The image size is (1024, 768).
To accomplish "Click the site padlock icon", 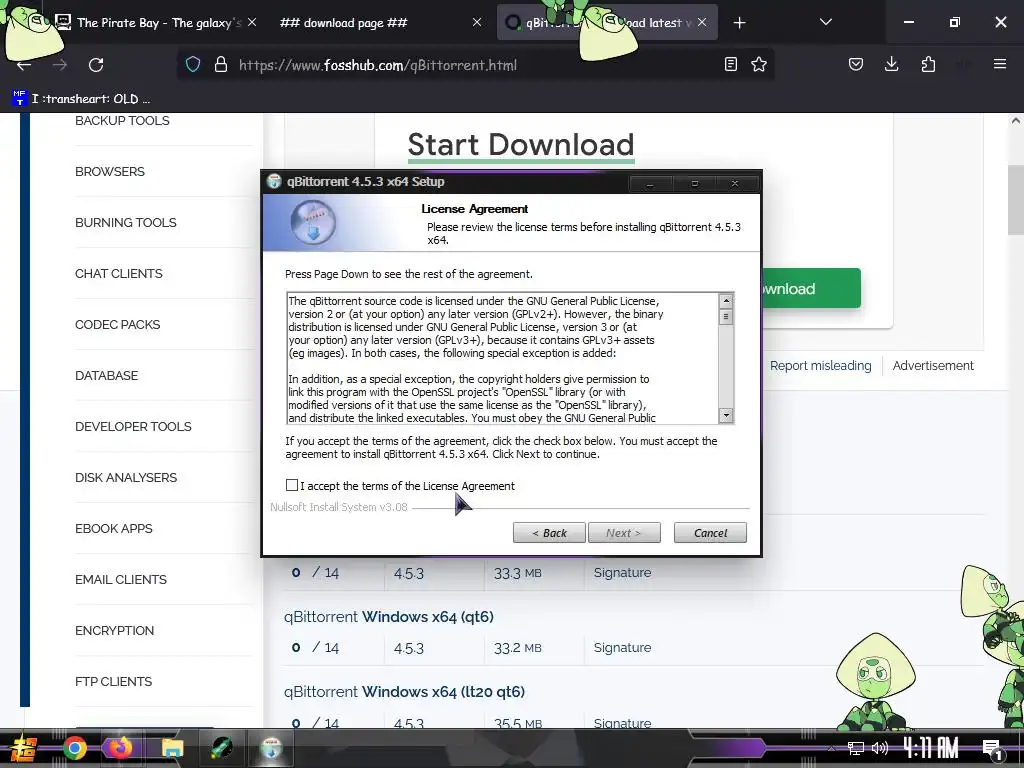I will click(221, 65).
